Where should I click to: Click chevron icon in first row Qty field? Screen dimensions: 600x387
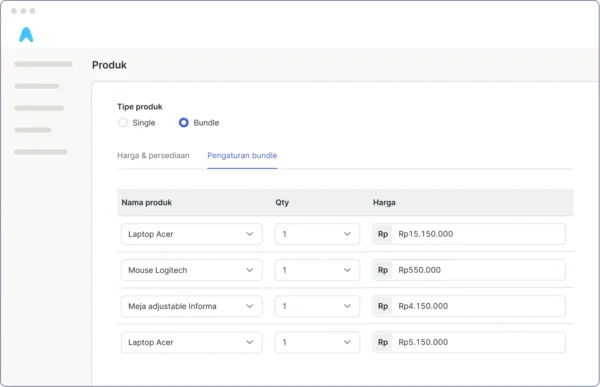click(347, 234)
